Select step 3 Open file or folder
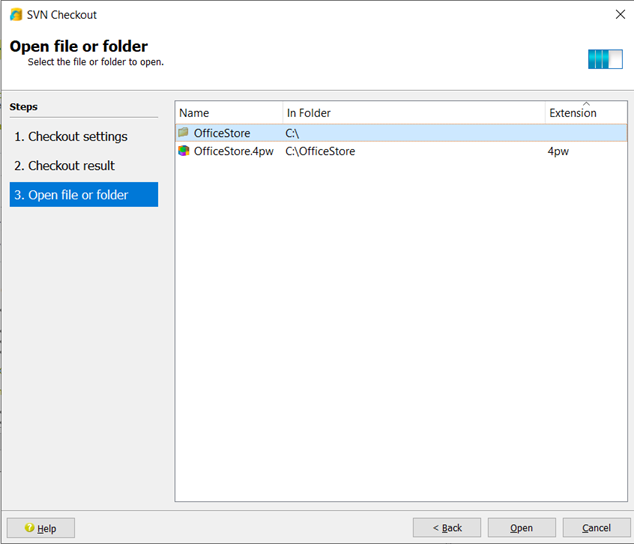634x544 pixels. [x=84, y=195]
